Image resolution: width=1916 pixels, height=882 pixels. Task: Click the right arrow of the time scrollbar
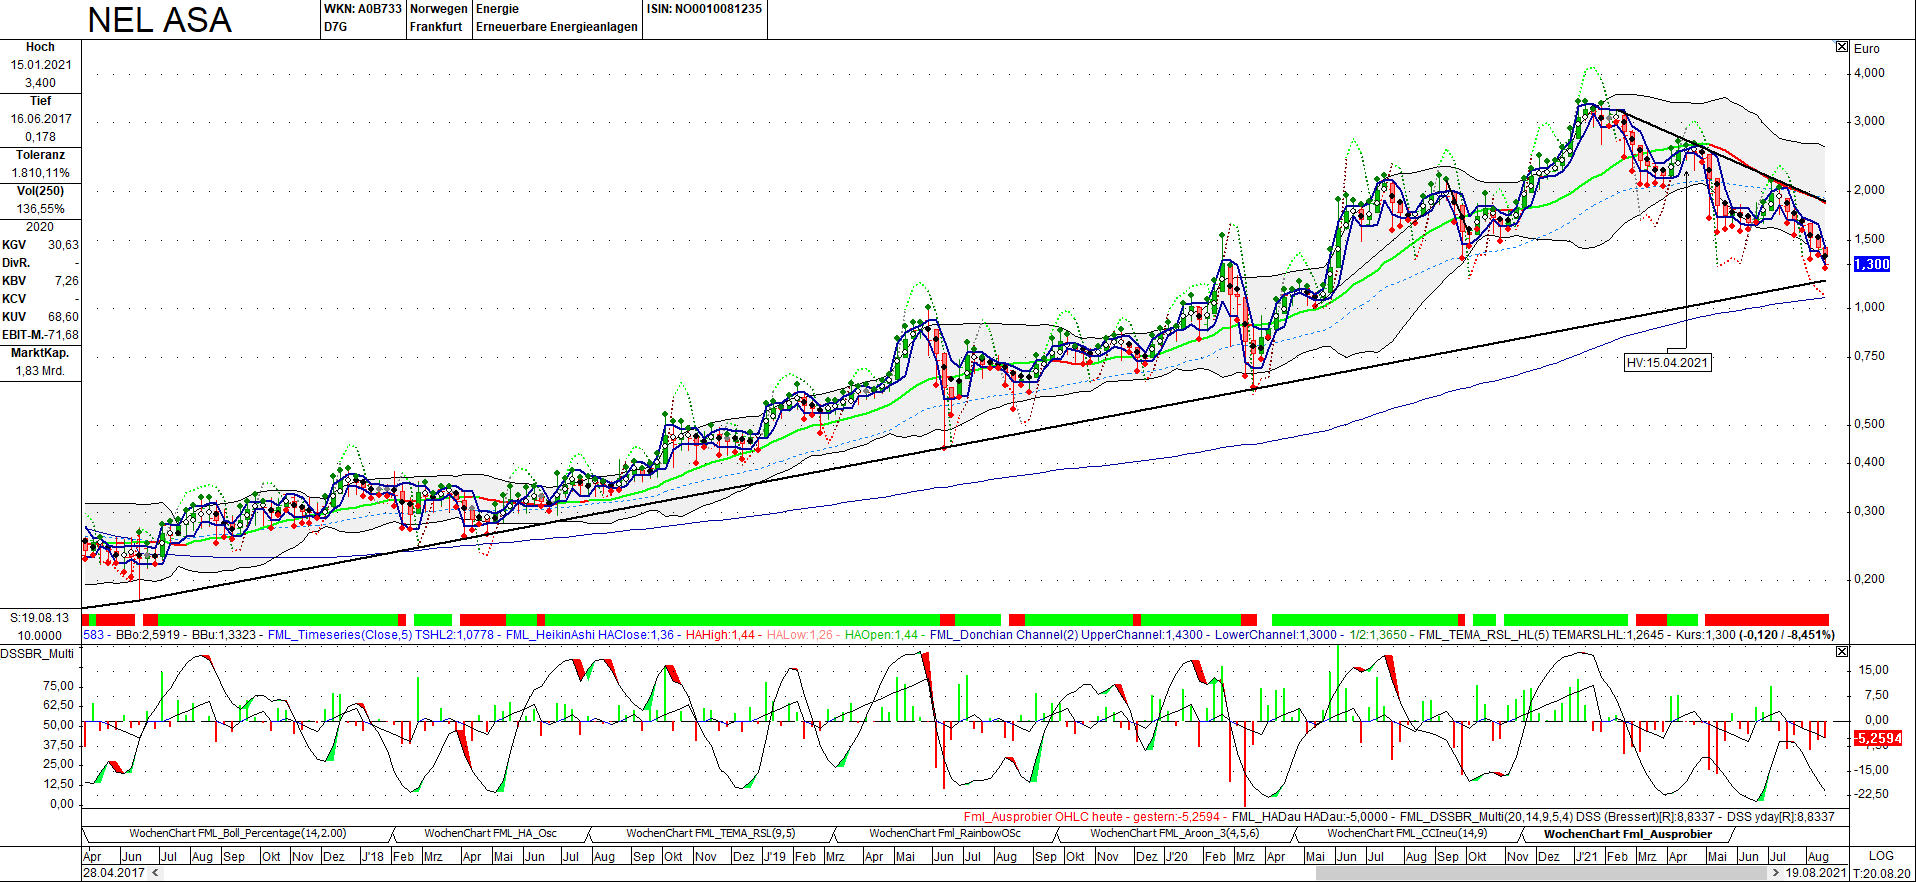tap(1776, 873)
